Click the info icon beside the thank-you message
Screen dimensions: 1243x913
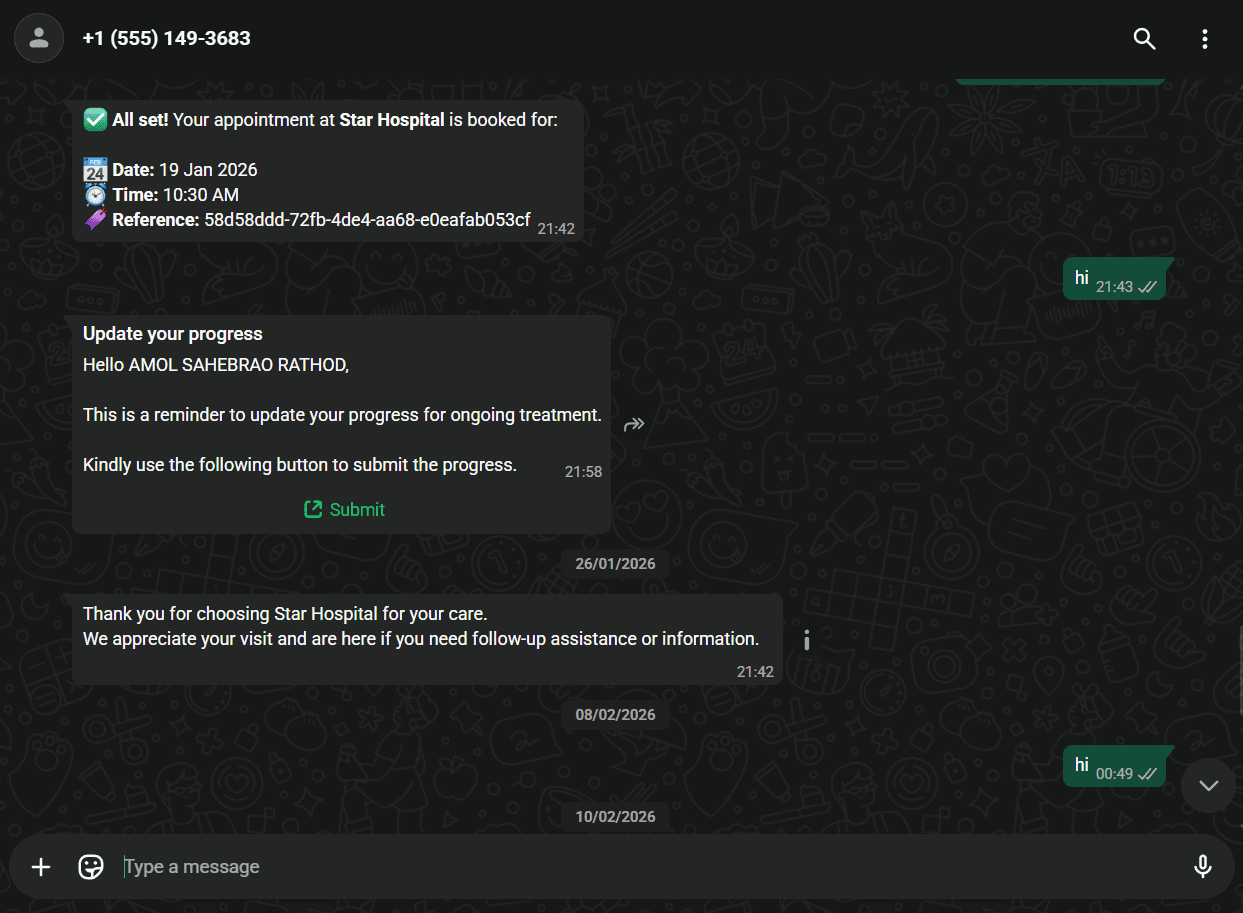[806, 640]
